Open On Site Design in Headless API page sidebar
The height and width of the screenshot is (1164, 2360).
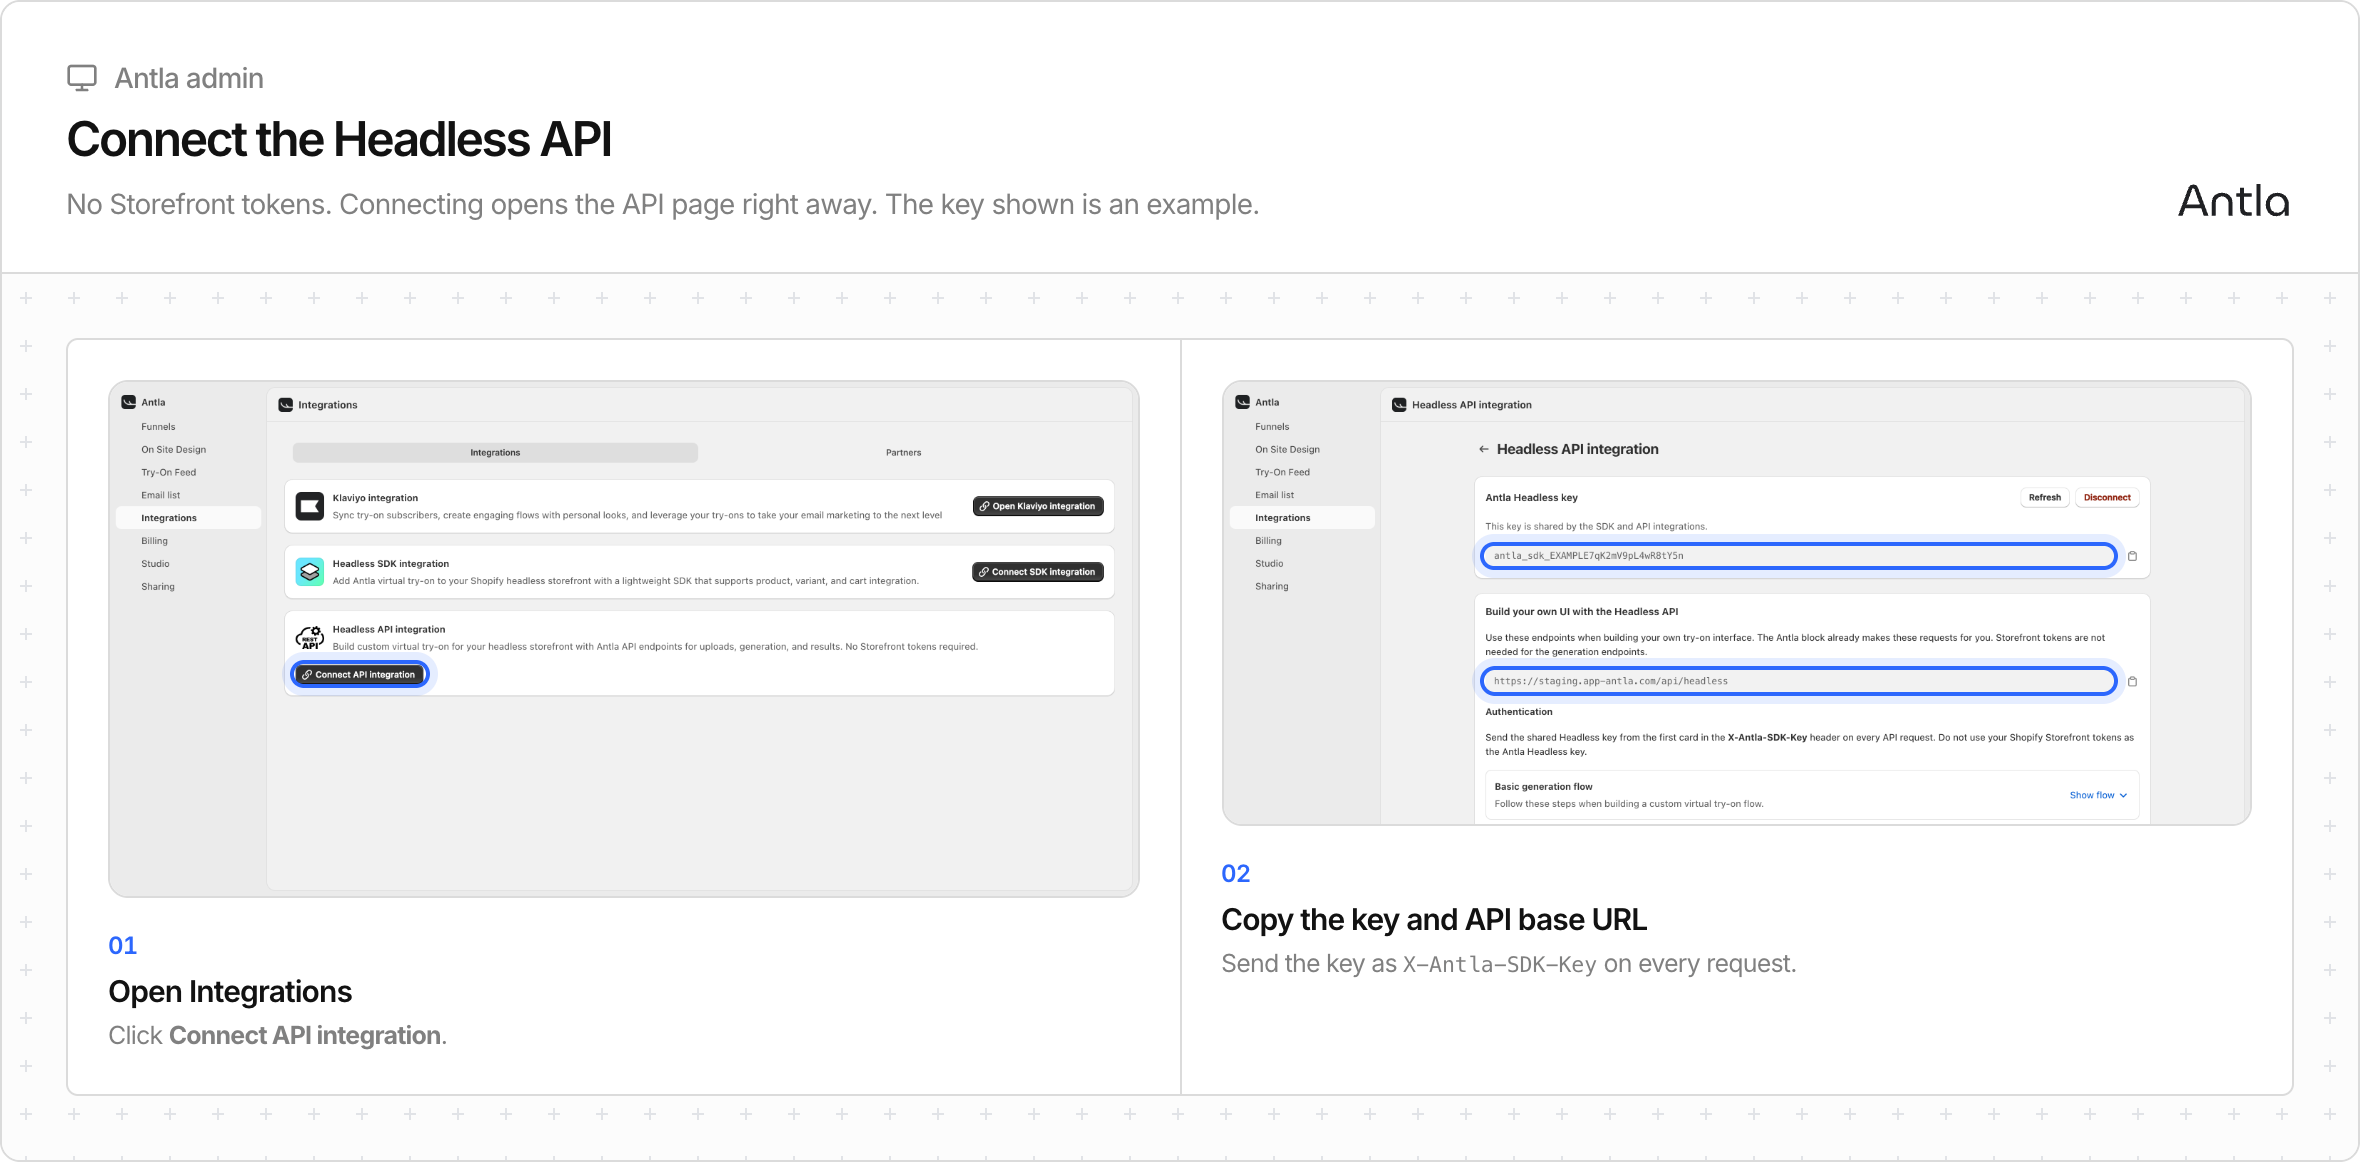(1287, 450)
